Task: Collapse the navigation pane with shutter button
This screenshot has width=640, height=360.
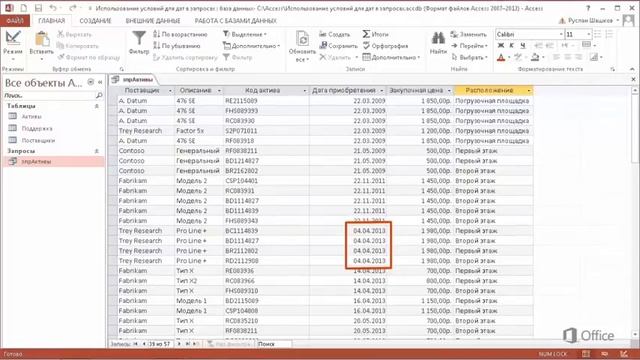Action: [x=100, y=82]
